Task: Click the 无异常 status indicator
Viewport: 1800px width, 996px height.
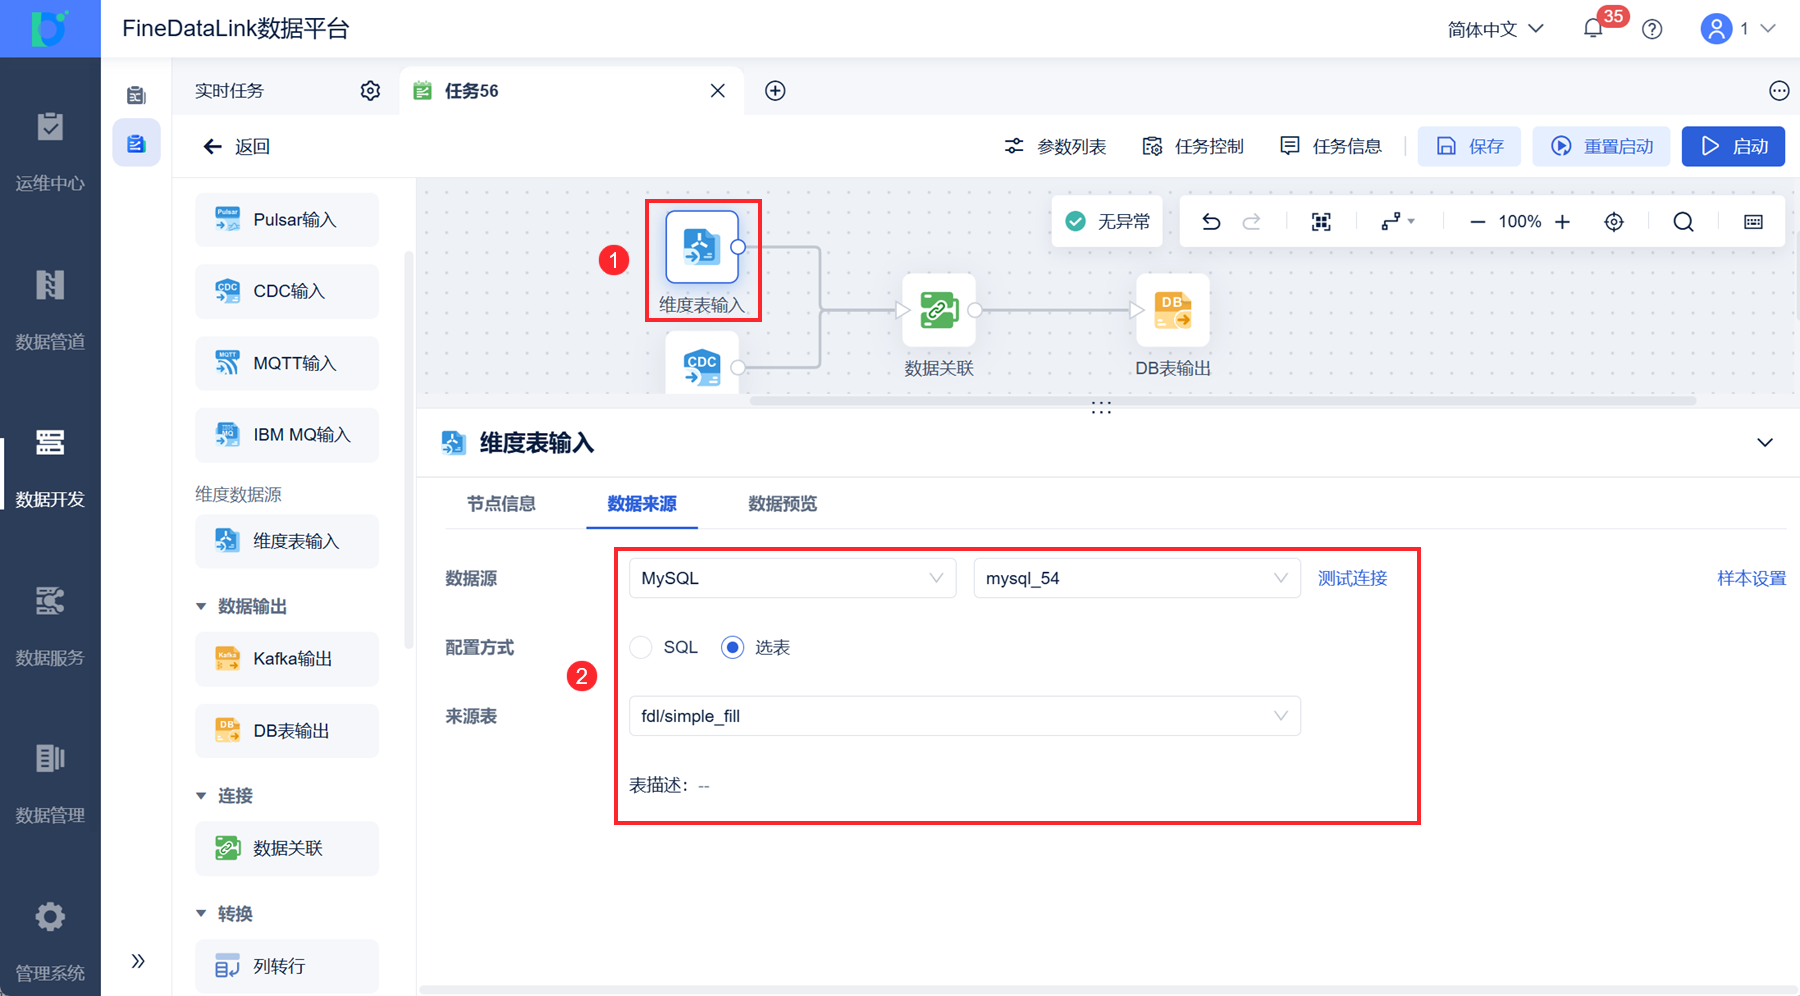Action: point(1107,222)
